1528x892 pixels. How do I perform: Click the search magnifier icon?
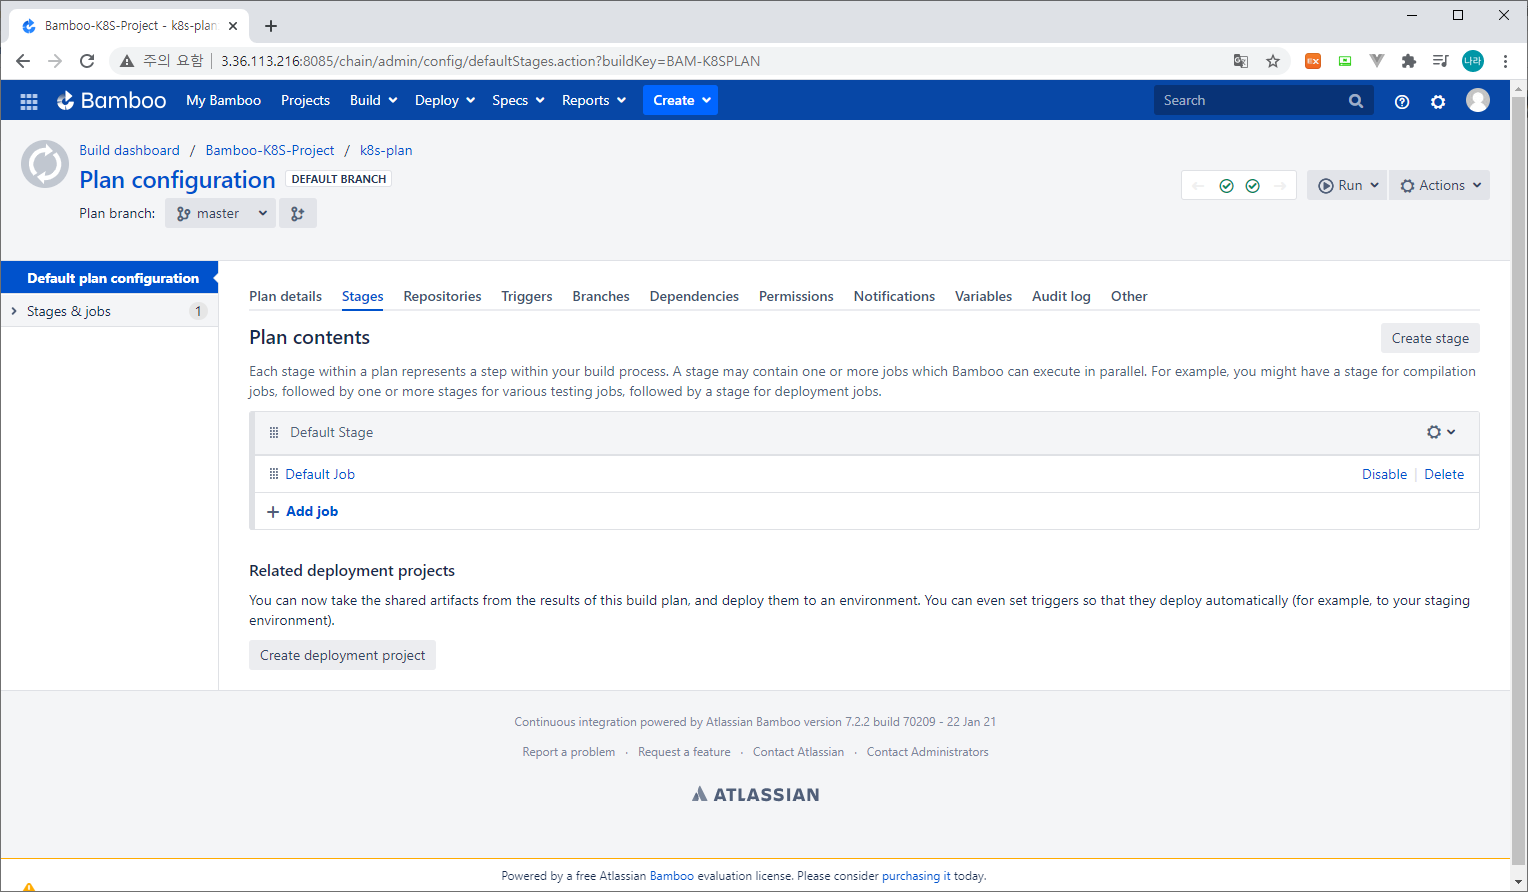pos(1356,101)
